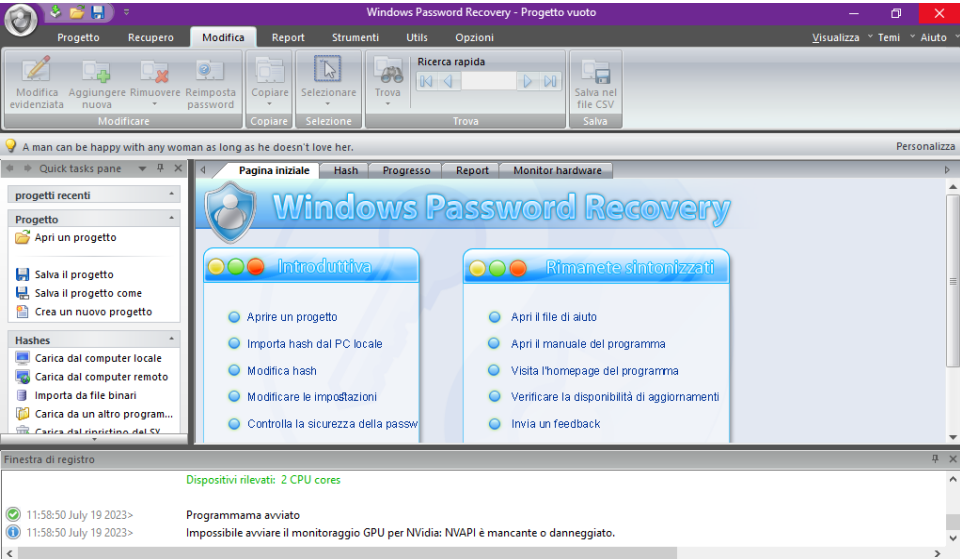Click the green download arrow quick-access icon
960x559 pixels.
pyautogui.click(x=56, y=12)
